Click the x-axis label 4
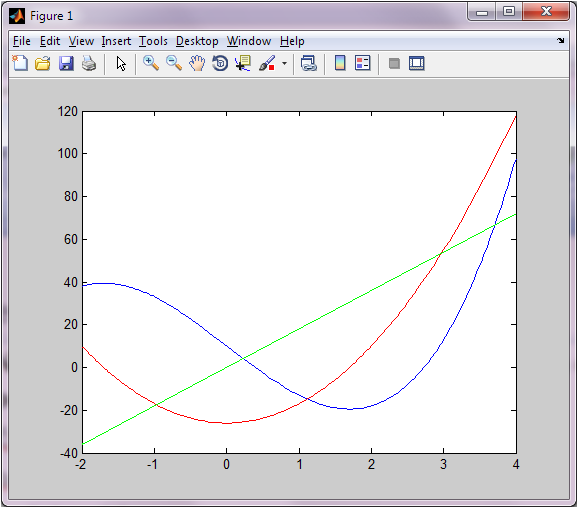 tap(516, 464)
